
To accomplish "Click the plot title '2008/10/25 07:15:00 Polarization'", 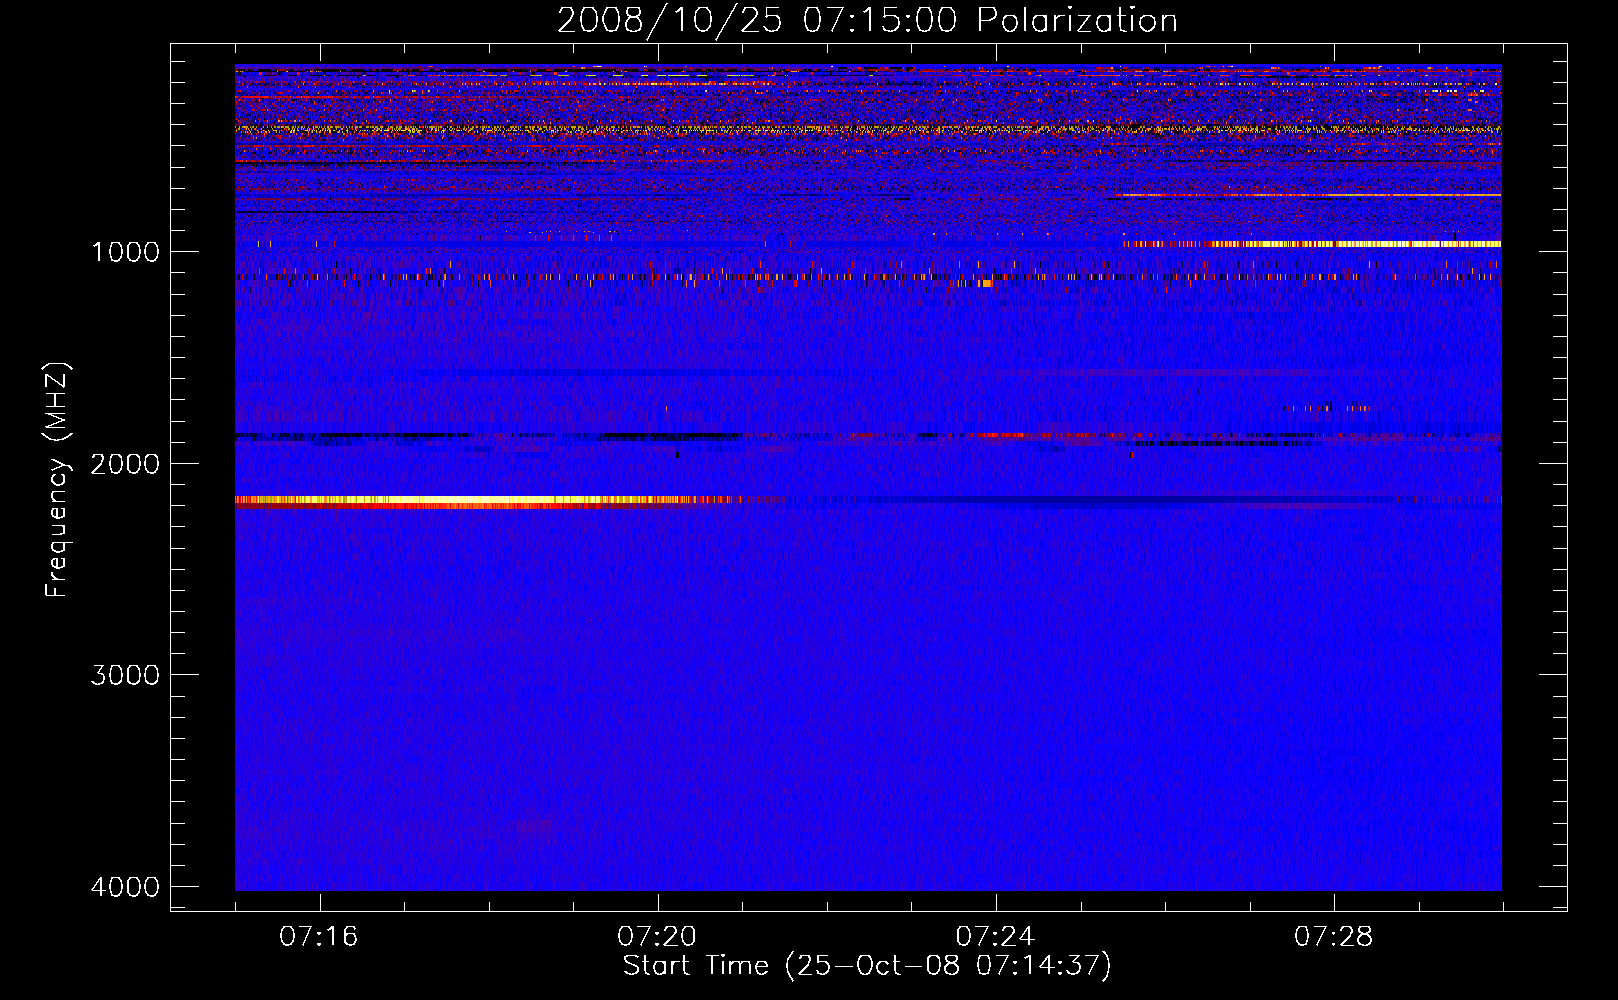I will [x=867, y=21].
